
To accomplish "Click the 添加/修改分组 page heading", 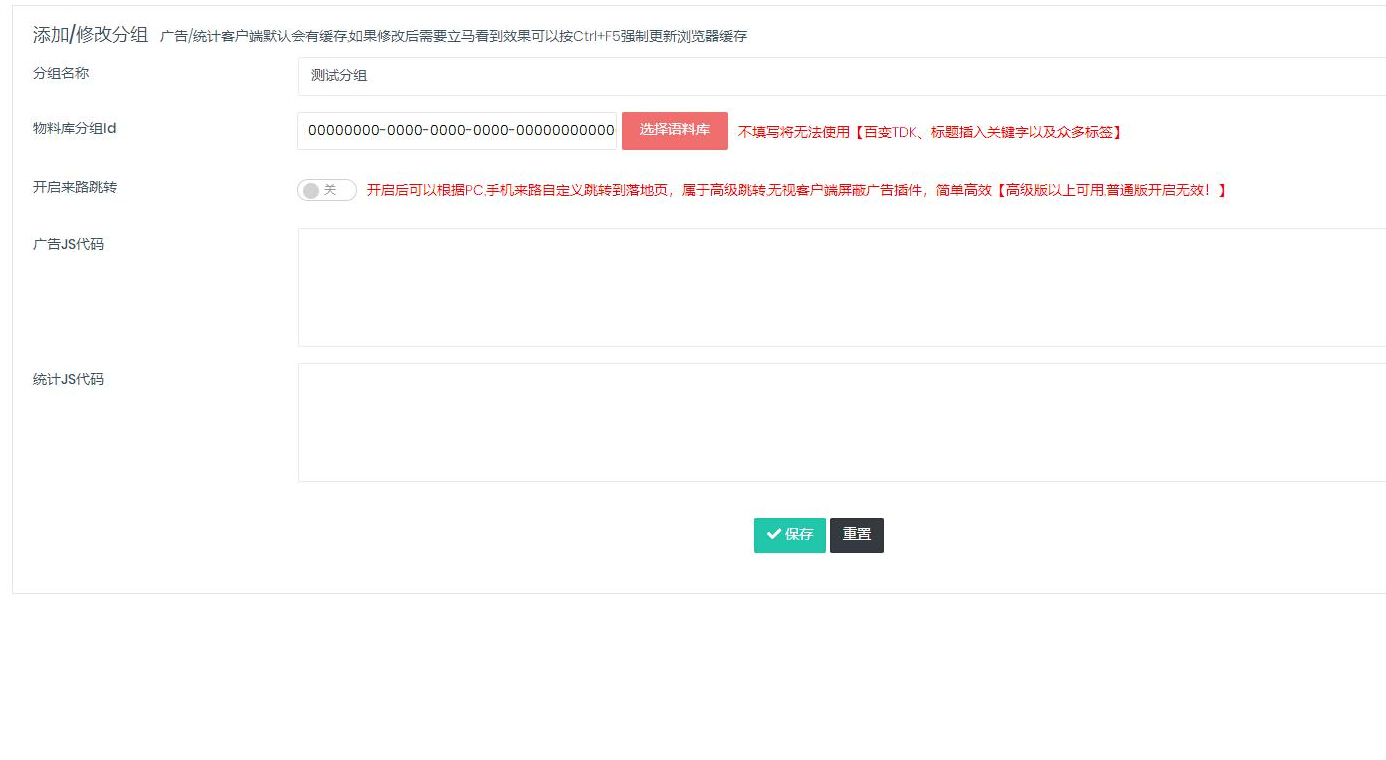I will click(x=90, y=35).
